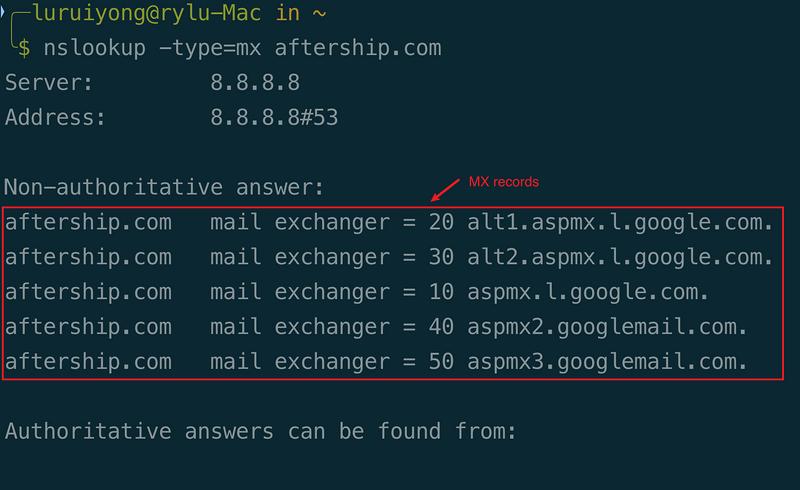Select the aspmx3.googlemail.com. hostname
The height and width of the screenshot is (490, 800).
(607, 362)
